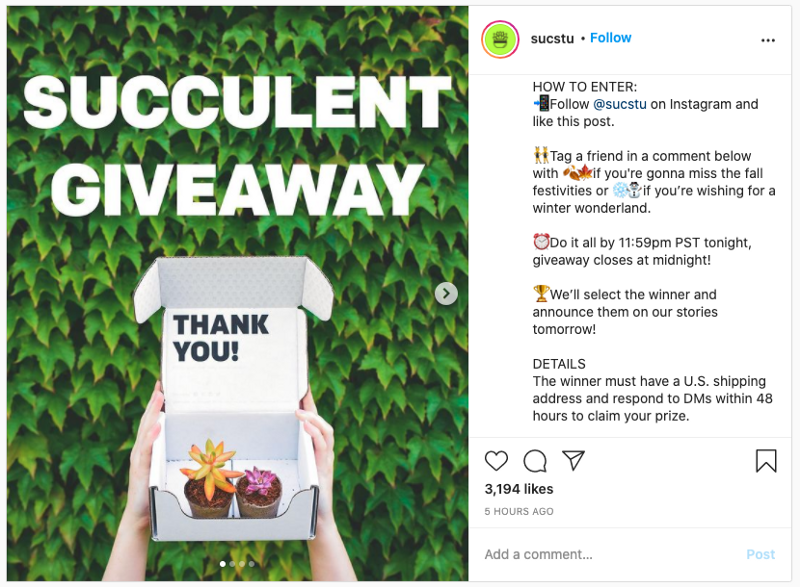This screenshot has width=800, height=587.
Task: Open sucstu profile avatar story
Action: (500, 39)
